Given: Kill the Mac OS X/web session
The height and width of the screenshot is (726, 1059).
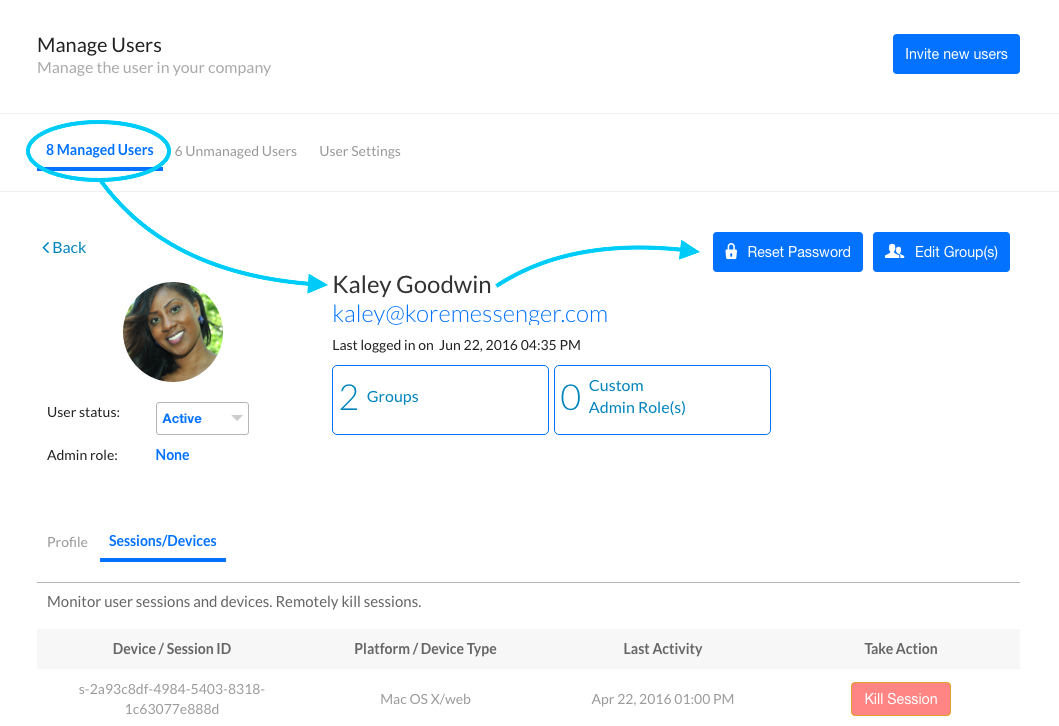Looking at the screenshot, I should pyautogui.click(x=901, y=699).
